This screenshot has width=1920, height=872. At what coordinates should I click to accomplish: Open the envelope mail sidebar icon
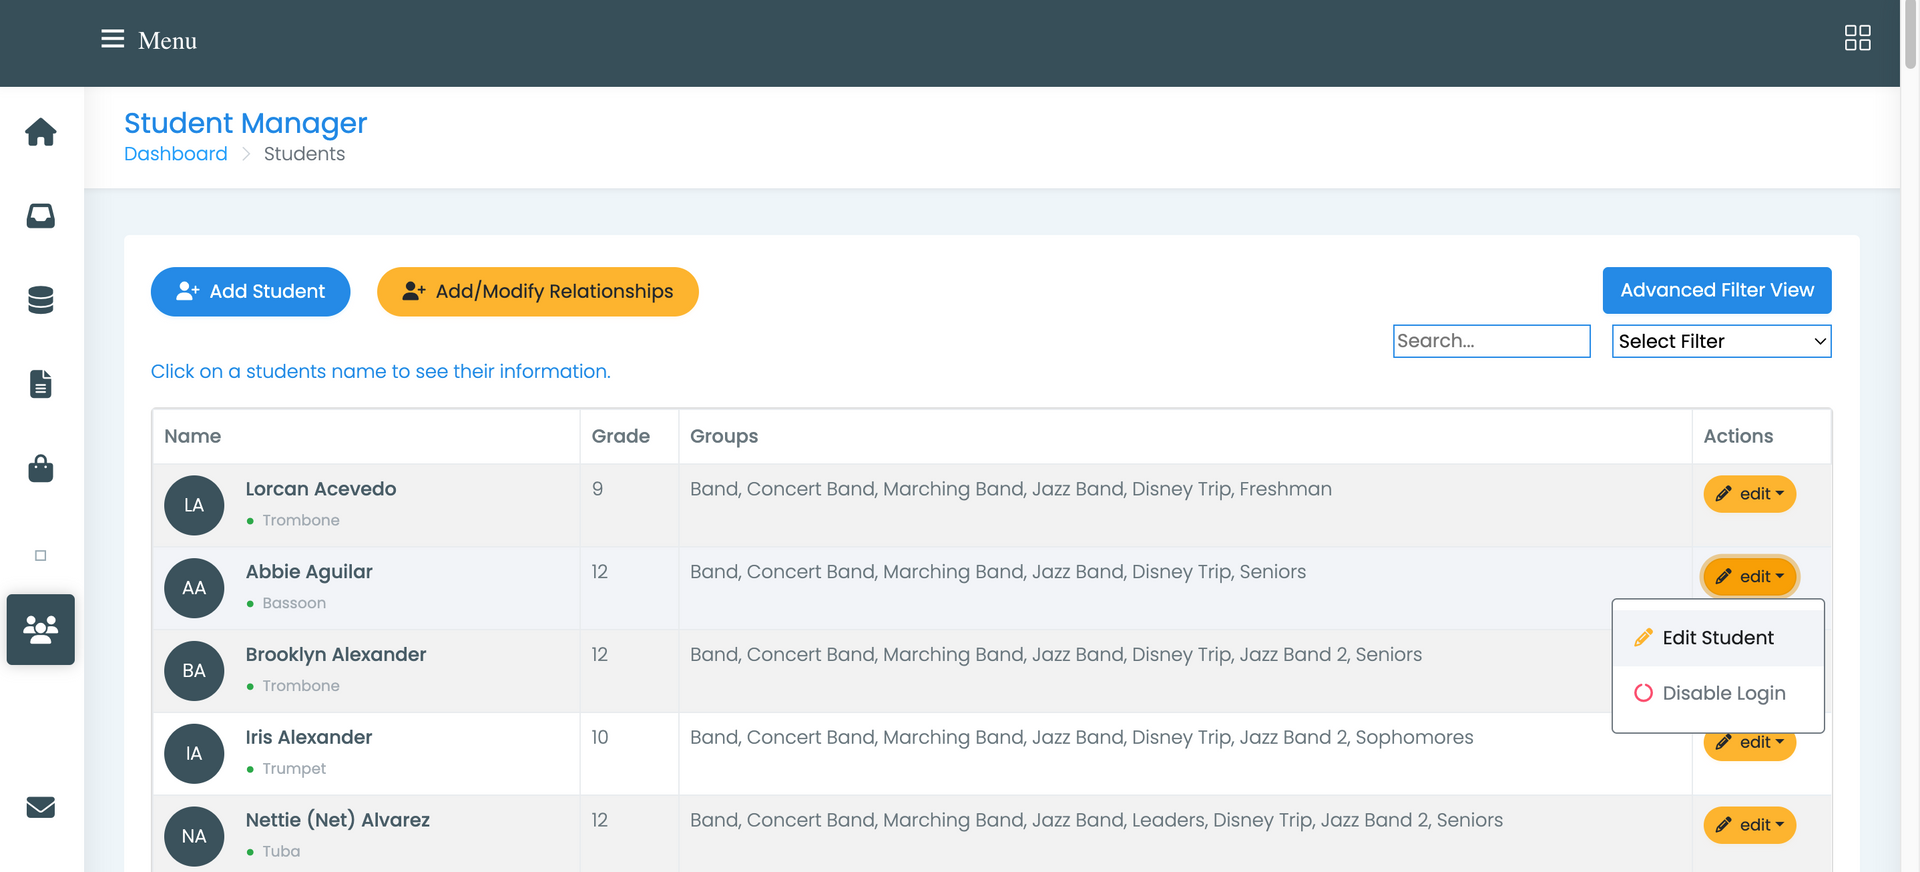41,807
